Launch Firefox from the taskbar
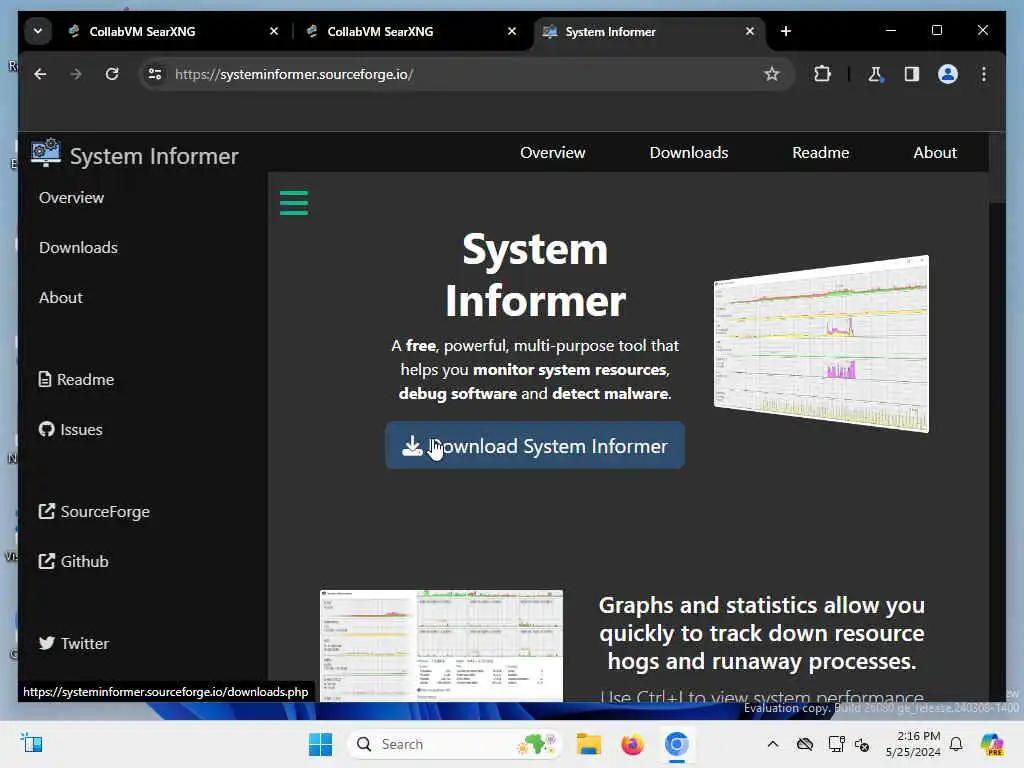This screenshot has height=768, width=1024. pyautogui.click(x=632, y=744)
